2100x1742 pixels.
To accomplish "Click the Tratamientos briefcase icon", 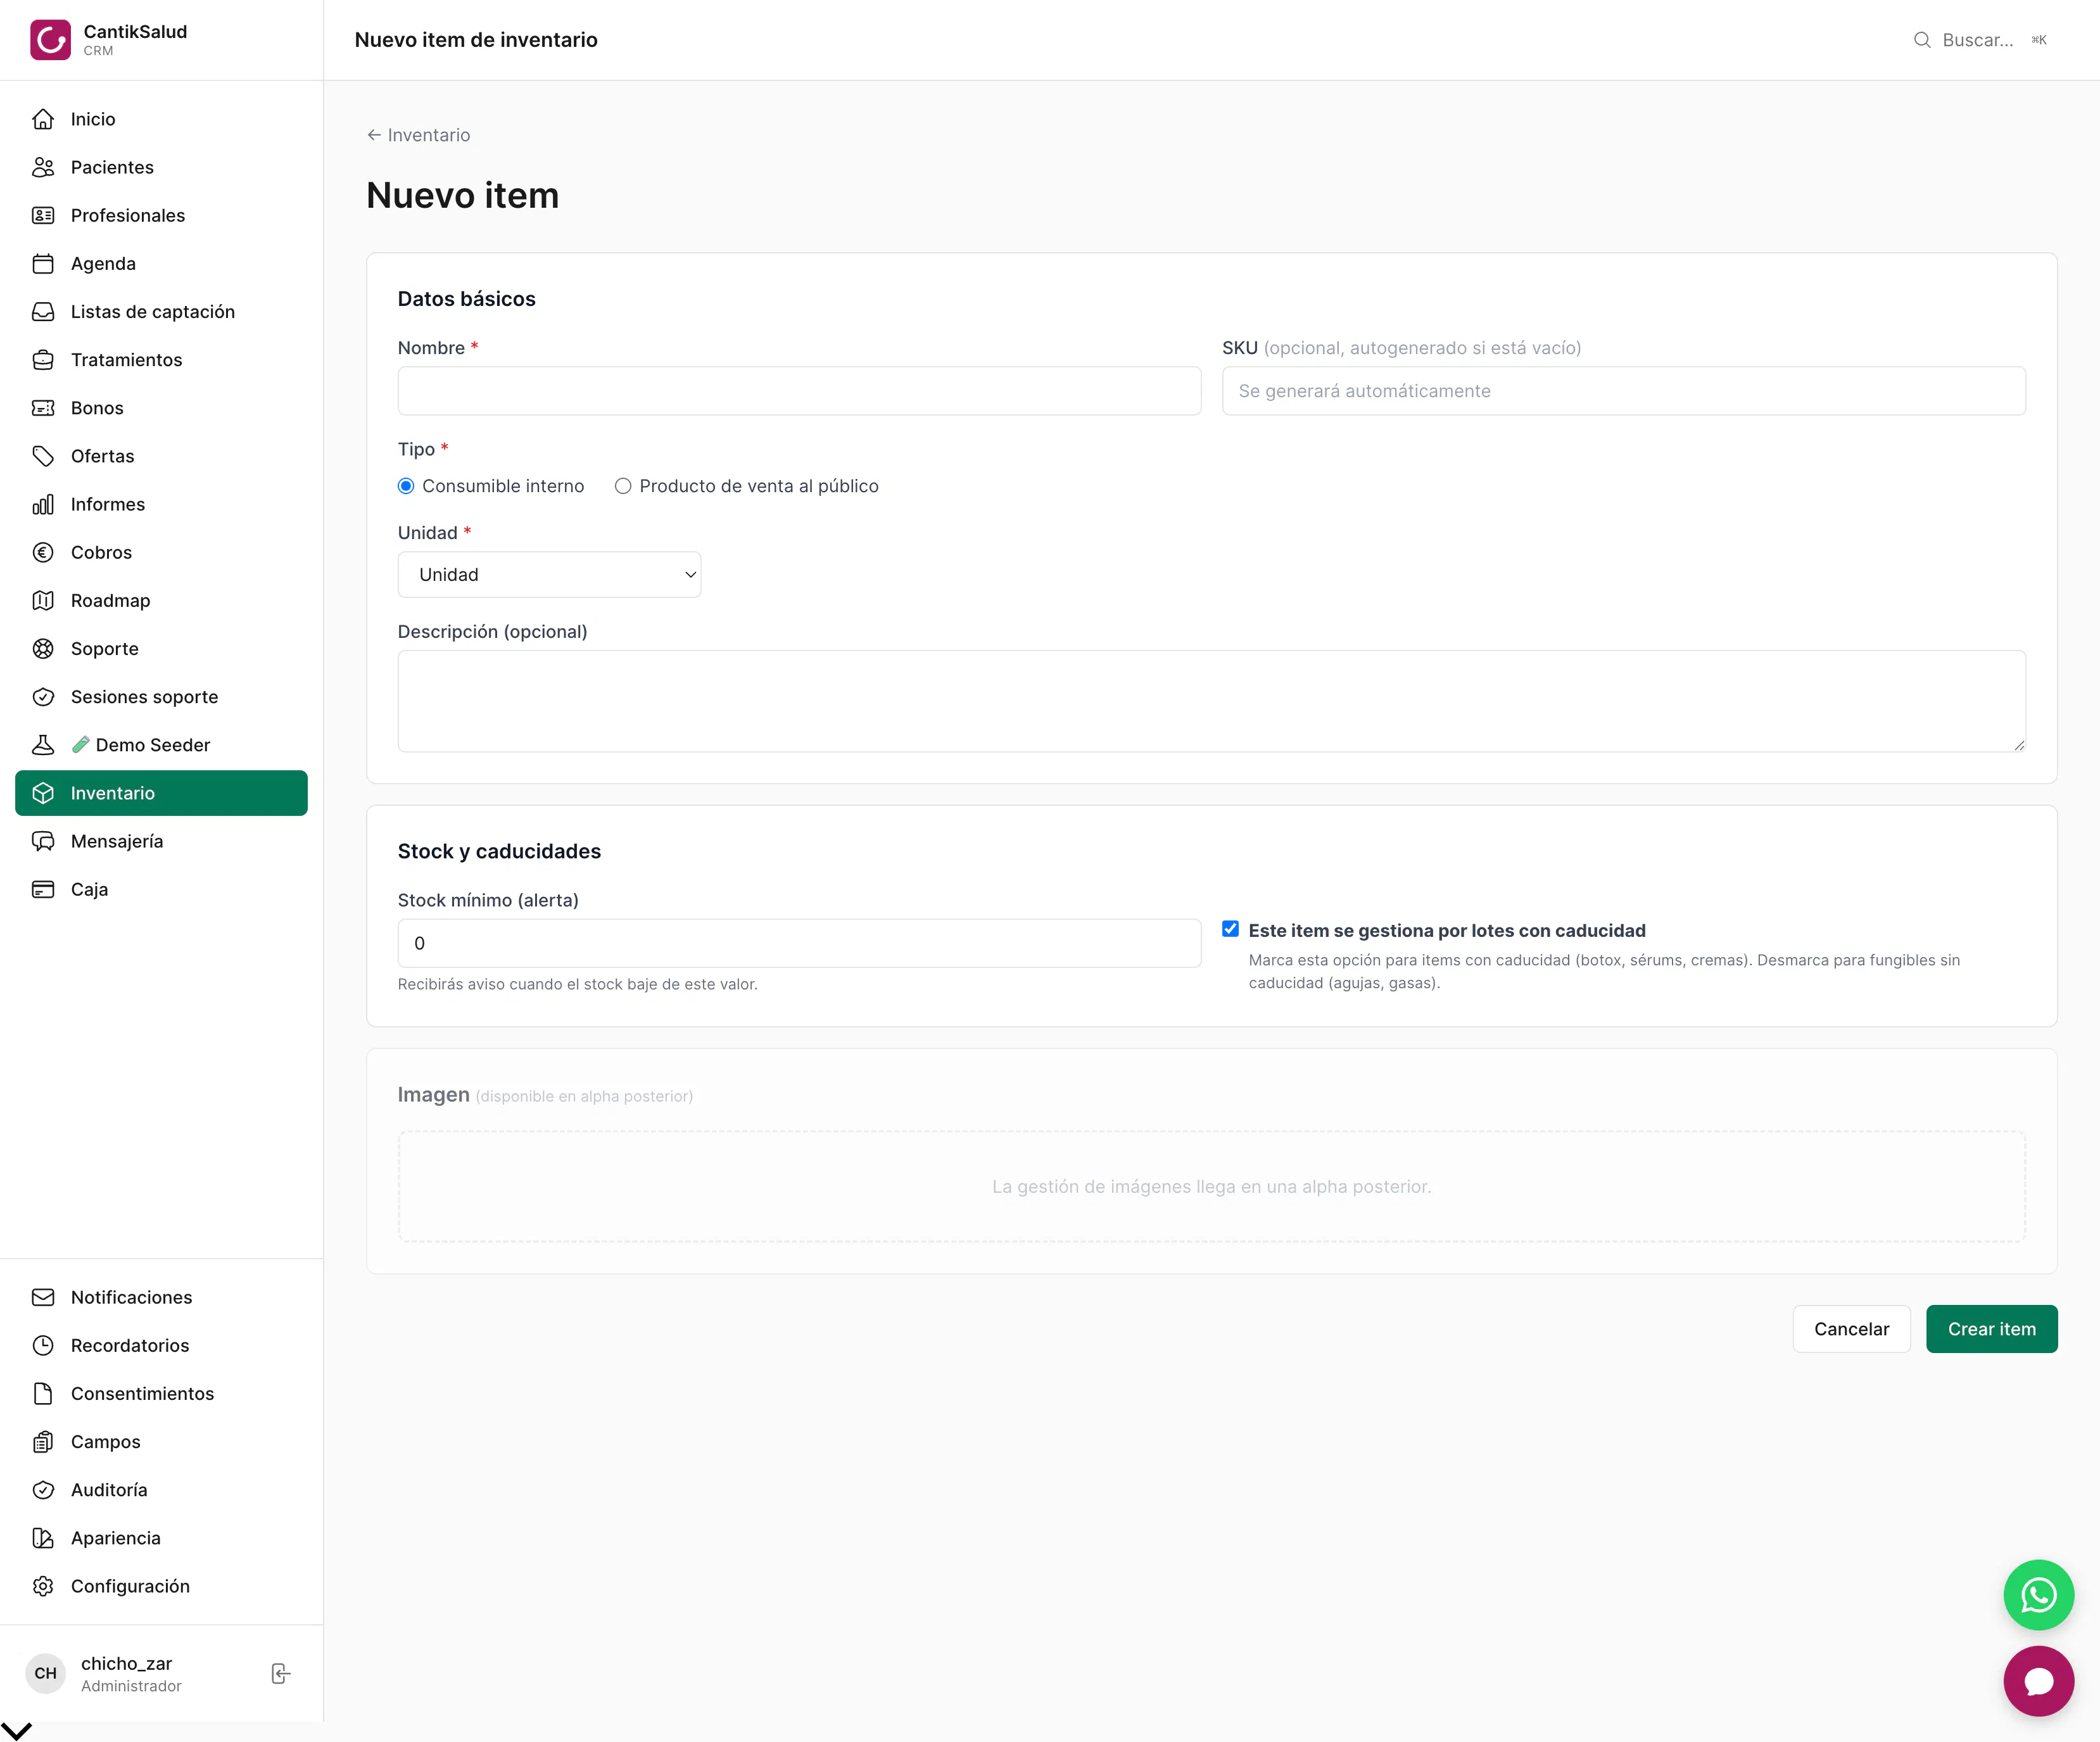I will click(x=43, y=360).
